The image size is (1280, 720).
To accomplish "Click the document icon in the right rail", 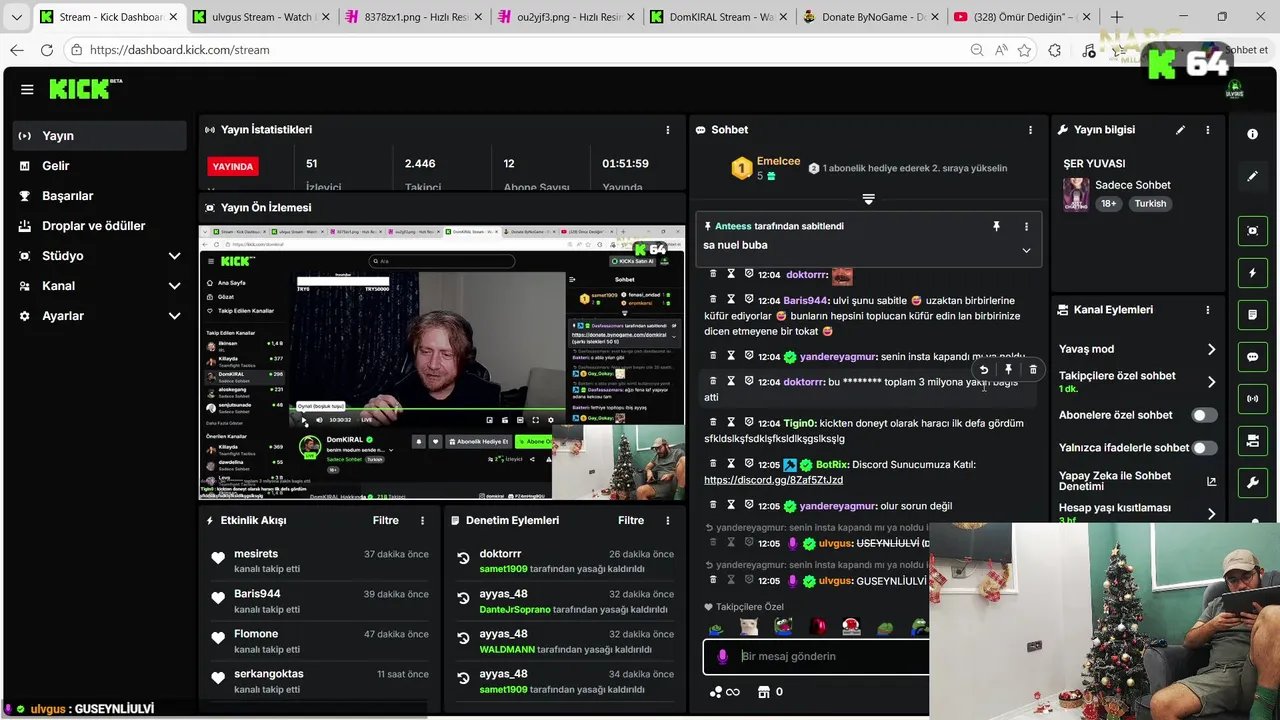I will (1253, 315).
